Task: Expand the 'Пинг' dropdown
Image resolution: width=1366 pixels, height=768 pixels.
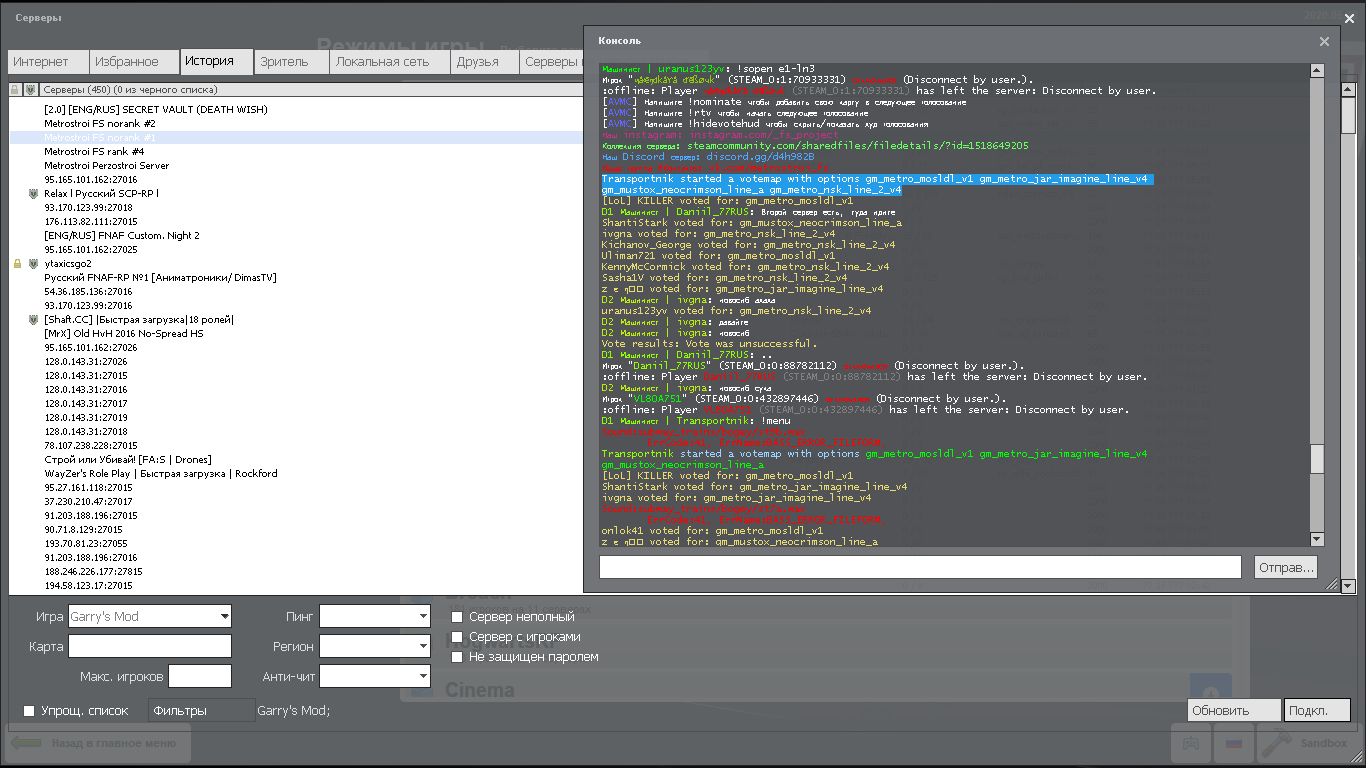Action: click(375, 616)
